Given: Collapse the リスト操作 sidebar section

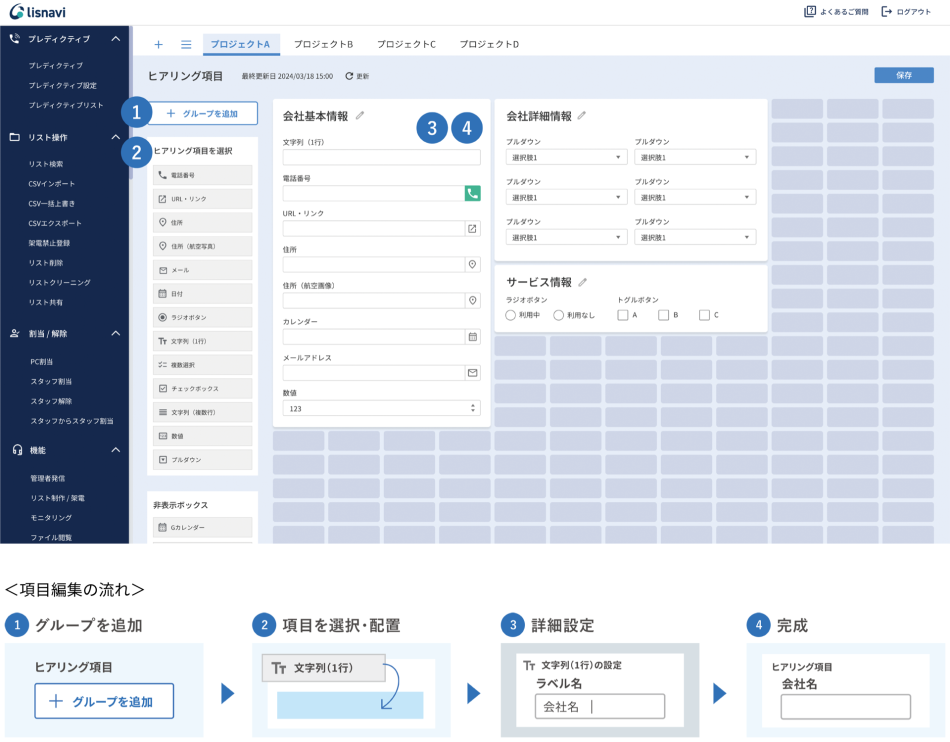Looking at the screenshot, I should pos(116,137).
